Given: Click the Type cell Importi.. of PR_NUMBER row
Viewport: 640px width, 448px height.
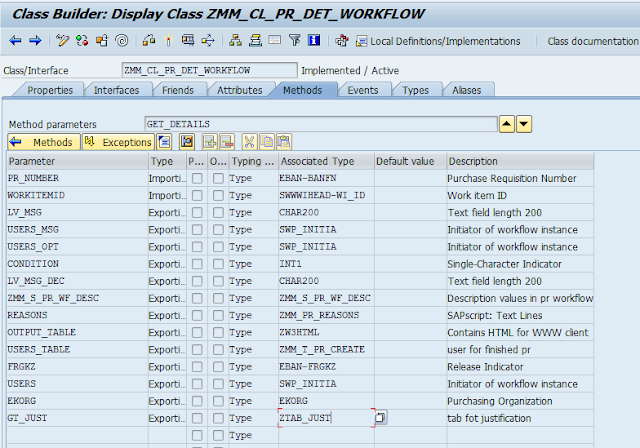Looking at the screenshot, I should [167, 178].
